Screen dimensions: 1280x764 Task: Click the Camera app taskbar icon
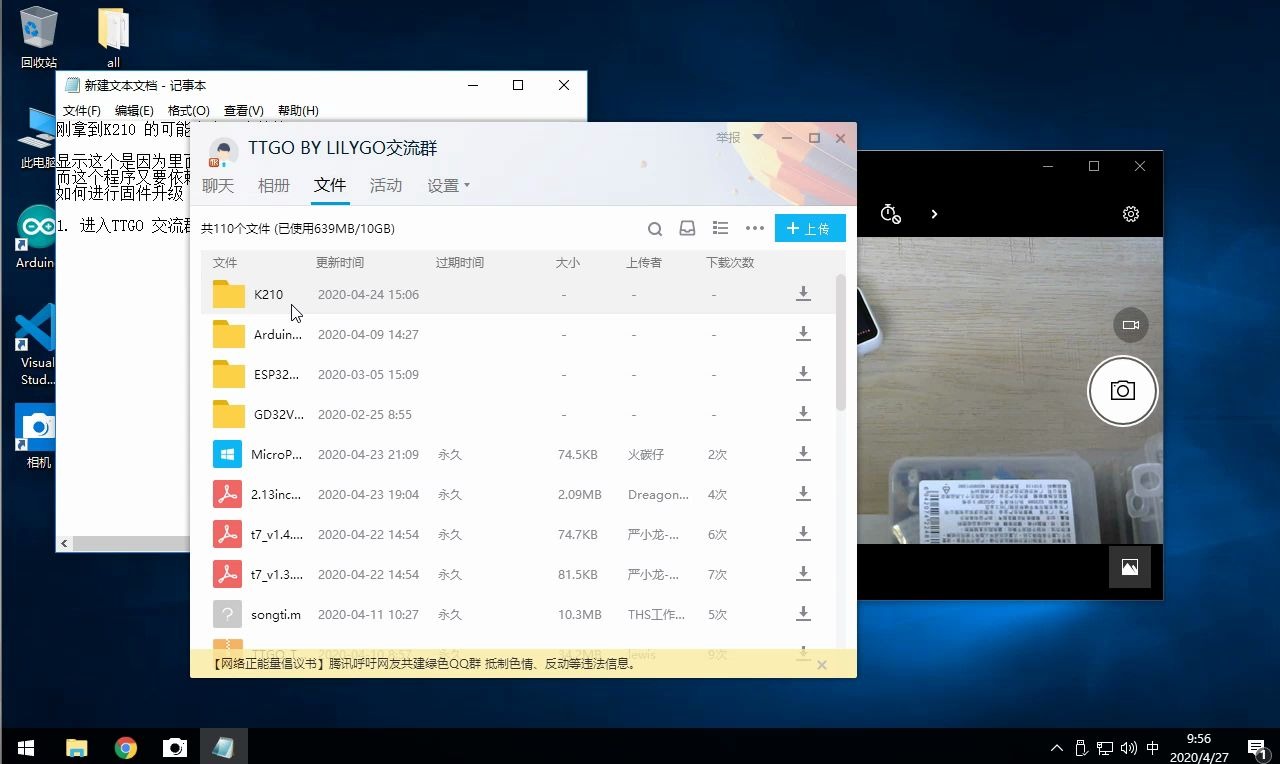175,747
